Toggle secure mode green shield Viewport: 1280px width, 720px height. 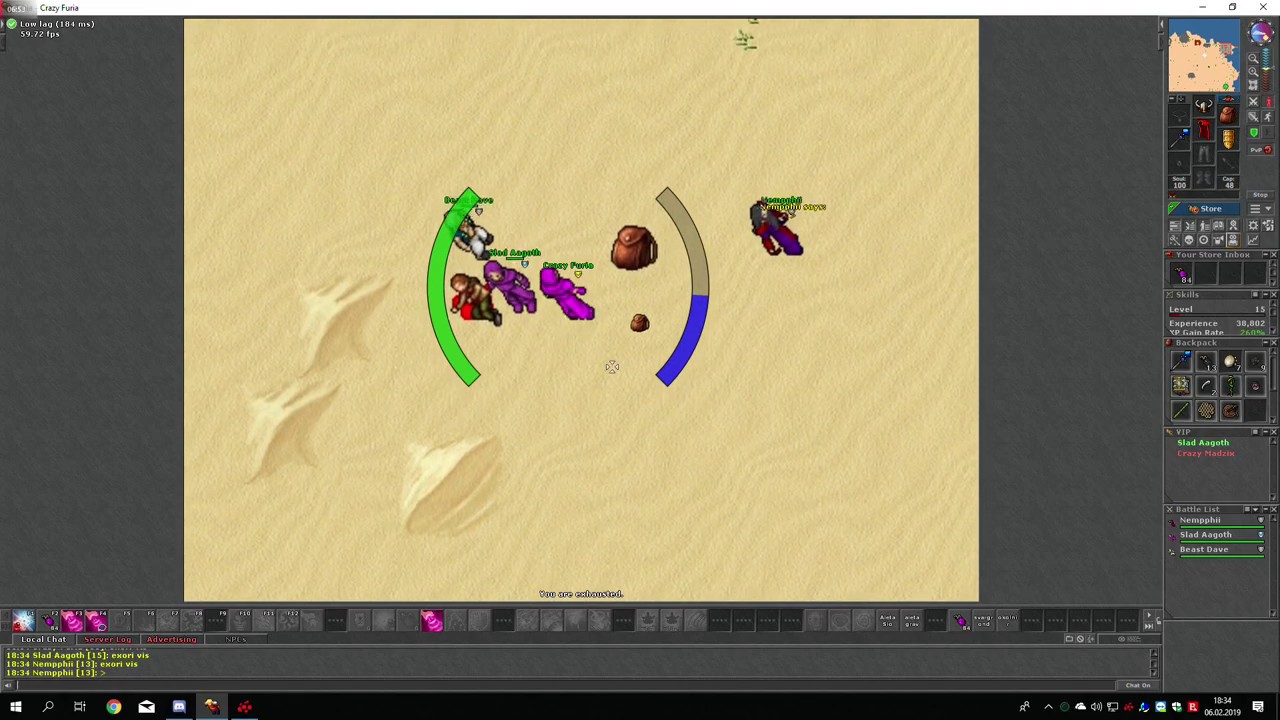pos(1253,132)
